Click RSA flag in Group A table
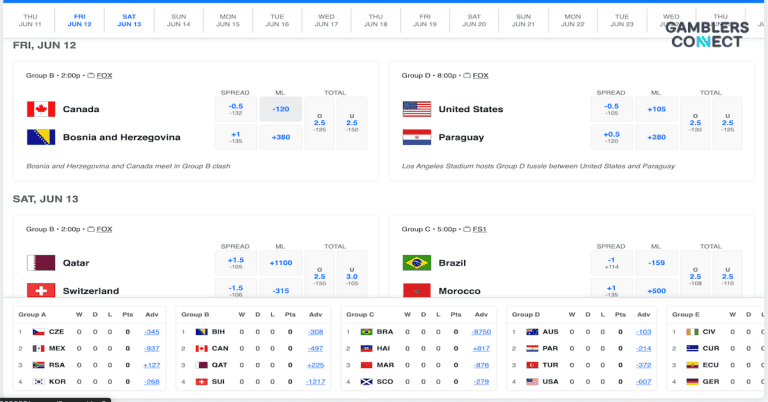This screenshot has height=402, width=768. click(39, 365)
